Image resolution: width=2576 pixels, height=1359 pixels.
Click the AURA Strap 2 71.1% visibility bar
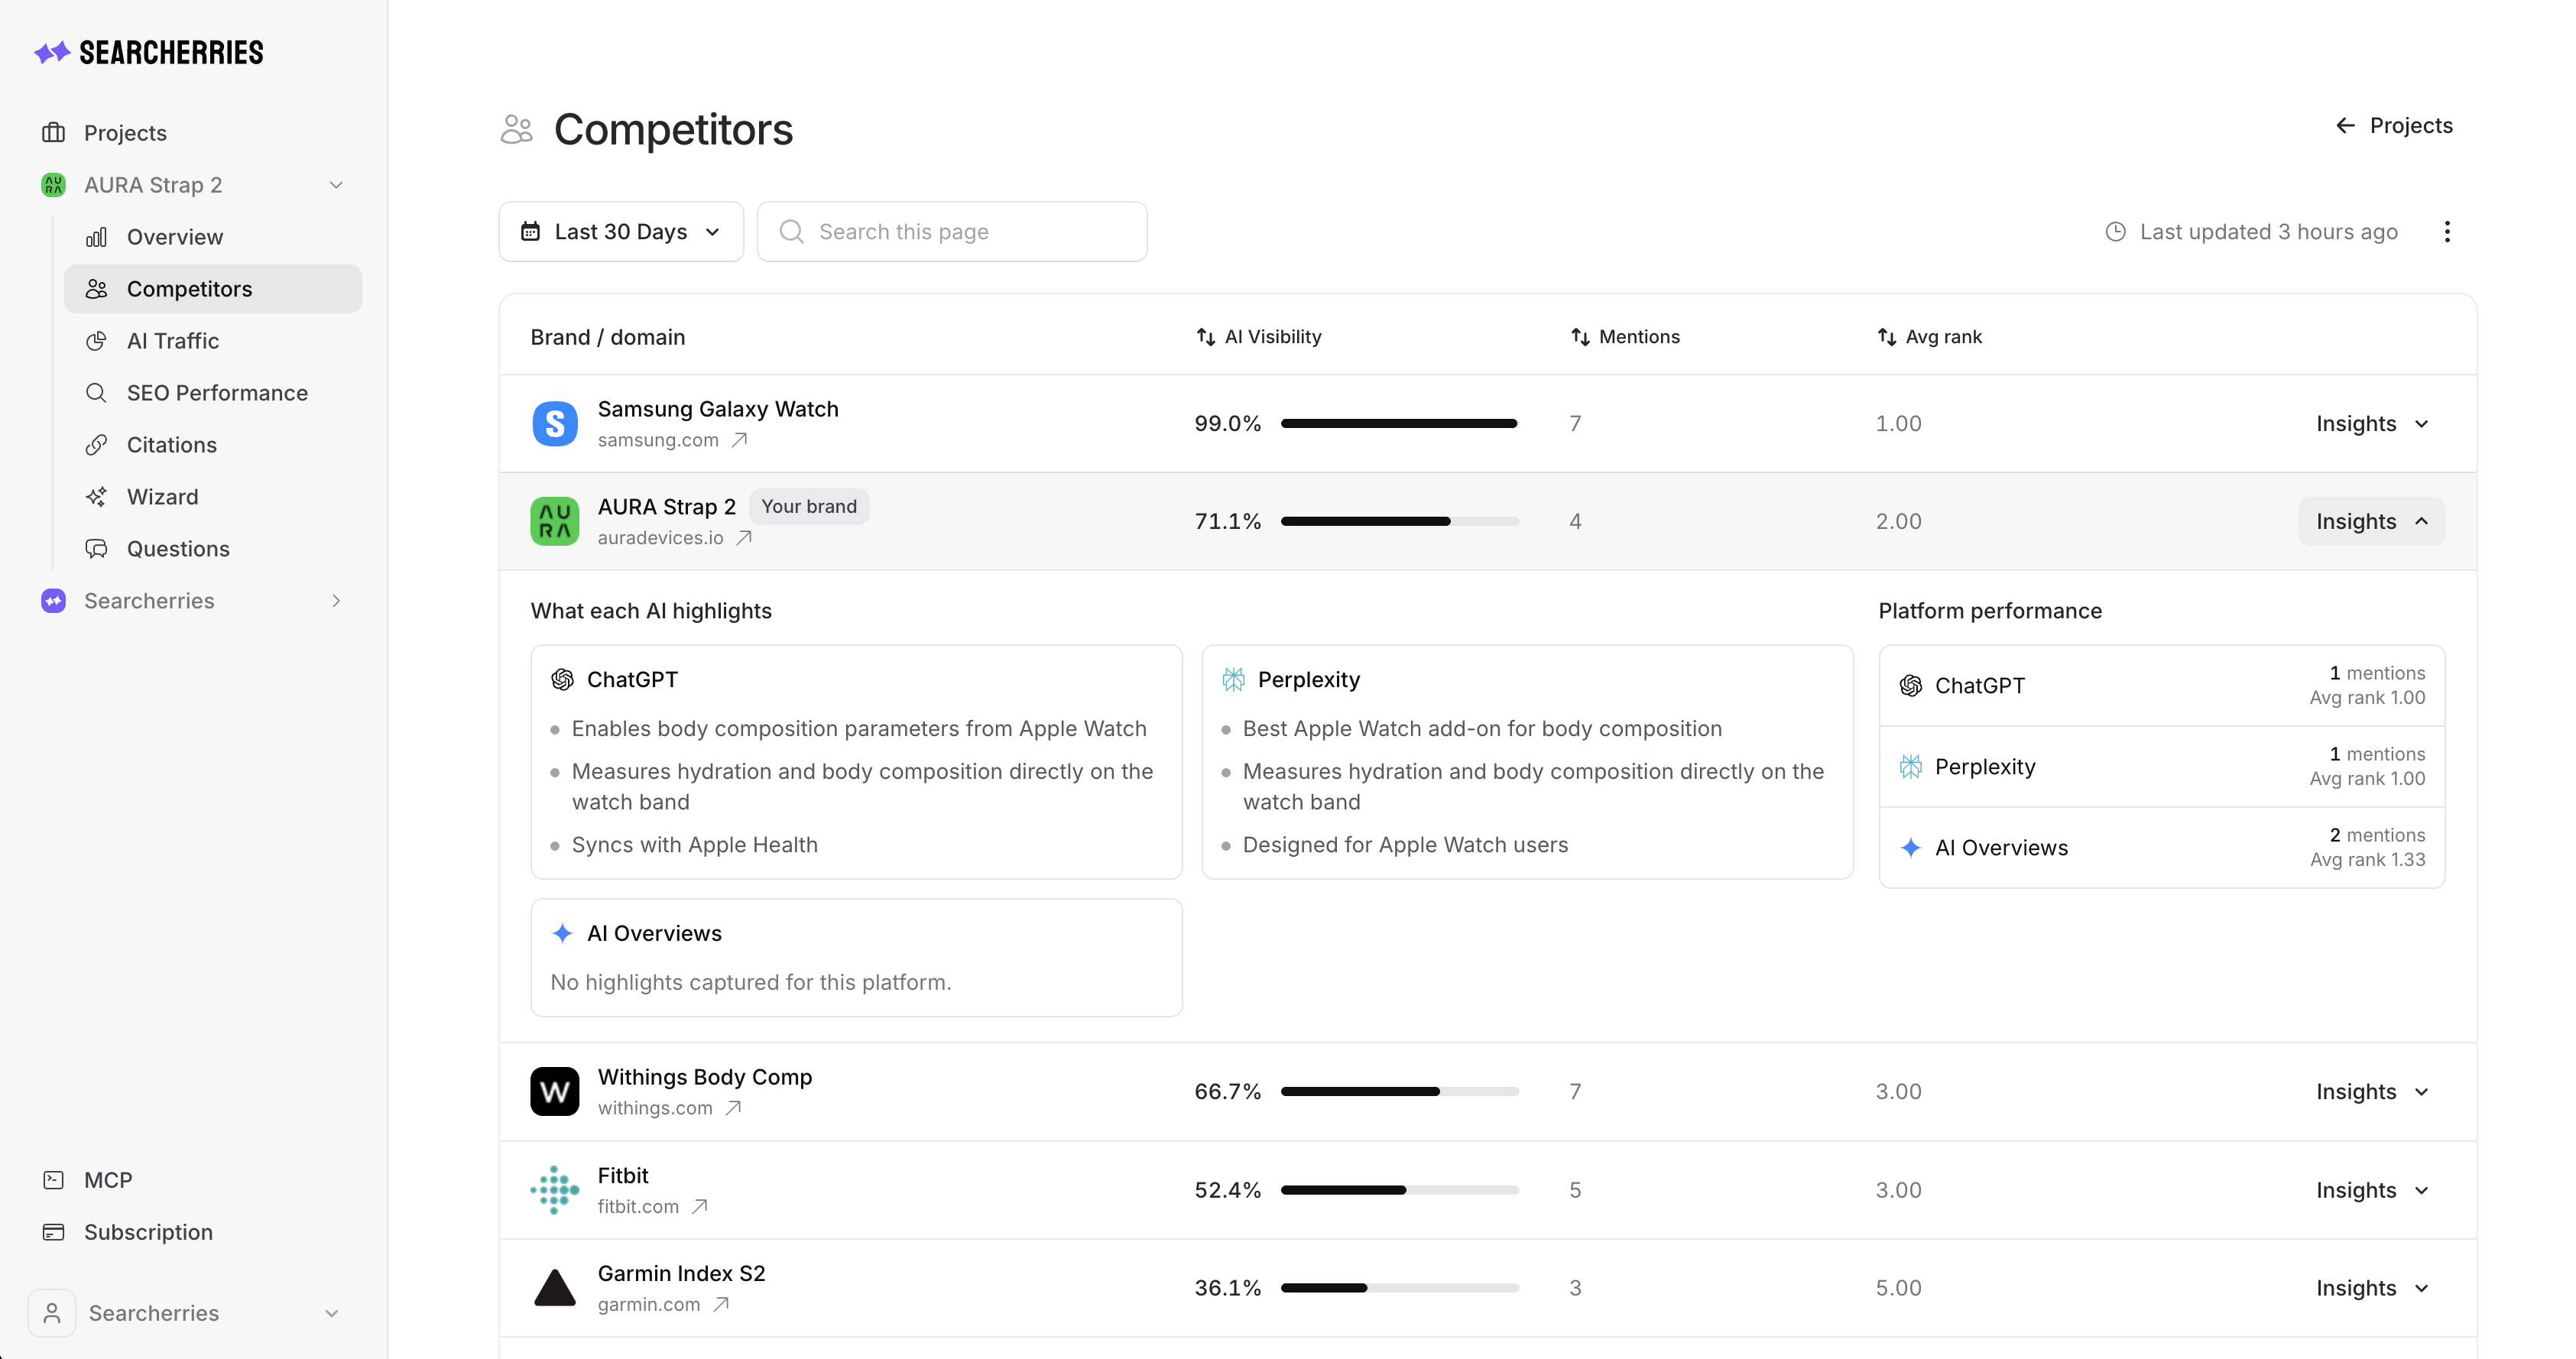(1399, 521)
